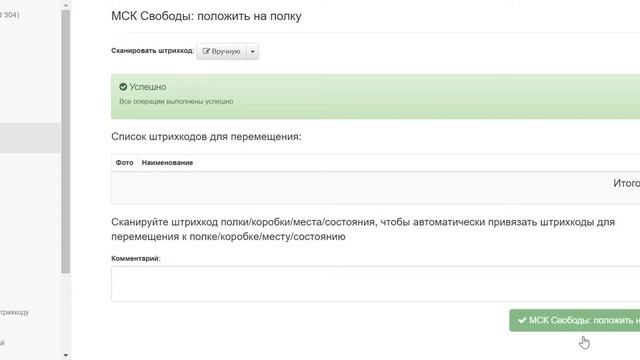The image size is (640, 360).
Task: Click the sidebar vertical scrollbar thumb
Action: 66,142
